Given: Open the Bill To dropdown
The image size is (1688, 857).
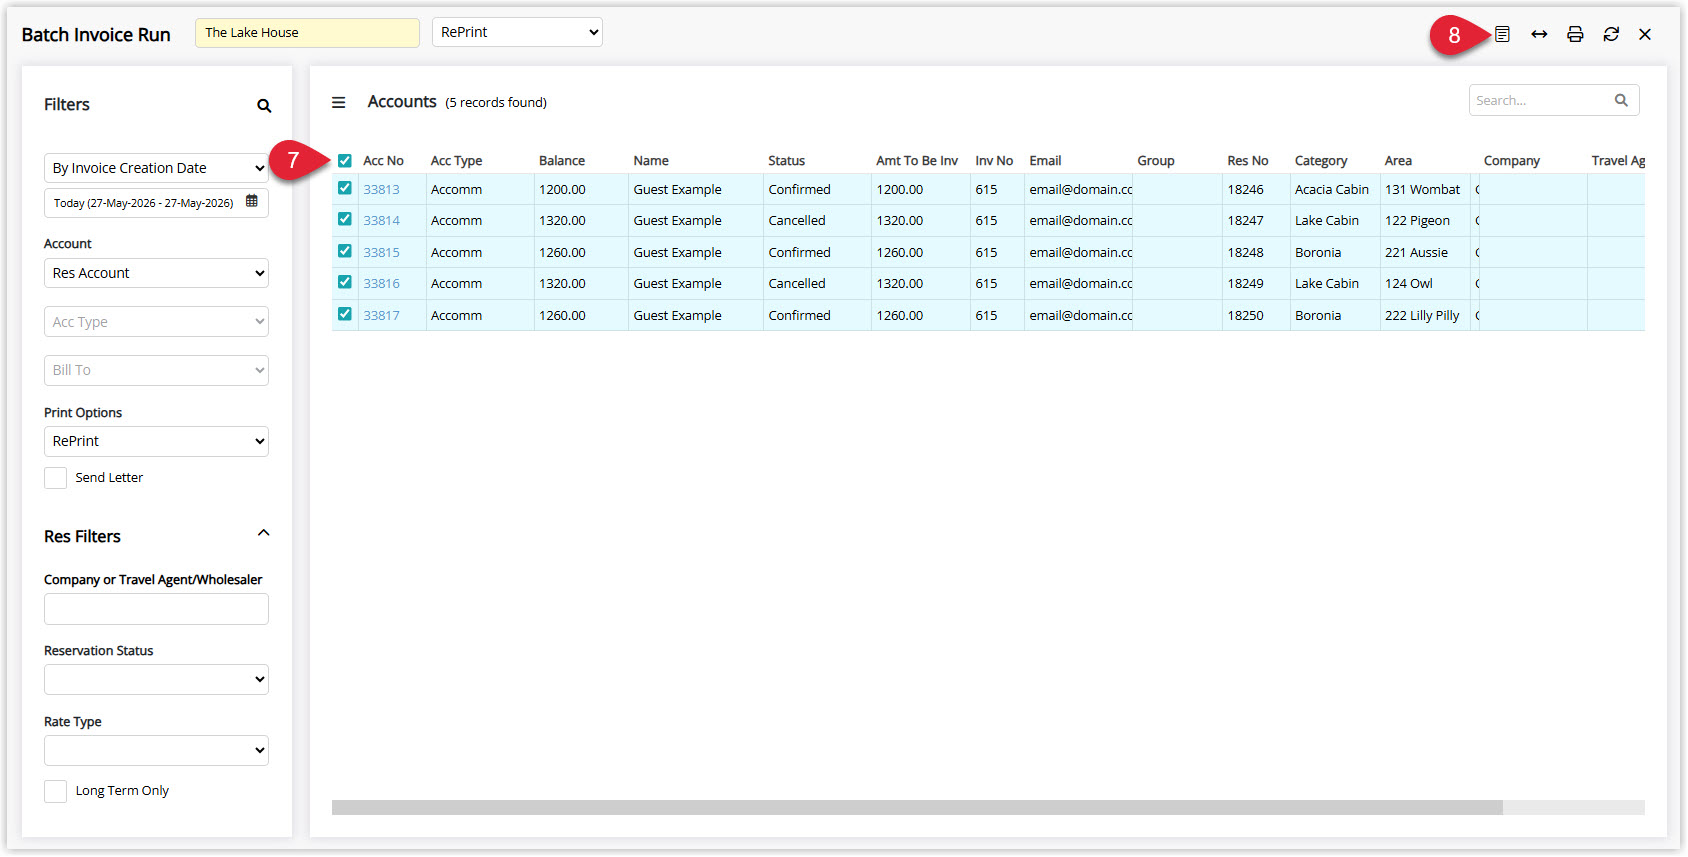Looking at the screenshot, I should click(x=156, y=370).
